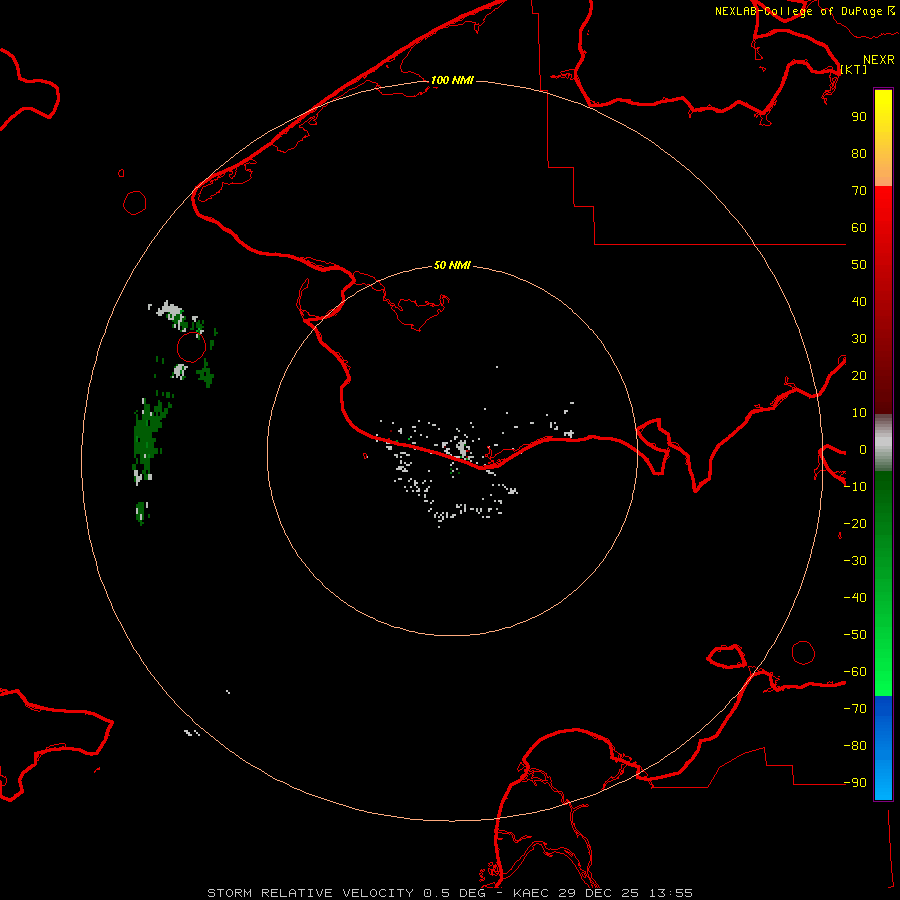Select the NEXLAB-College of DuPage text

coord(799,11)
